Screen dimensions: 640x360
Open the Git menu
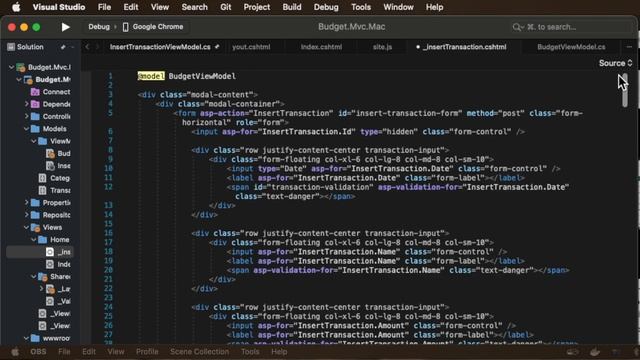[x=226, y=7]
